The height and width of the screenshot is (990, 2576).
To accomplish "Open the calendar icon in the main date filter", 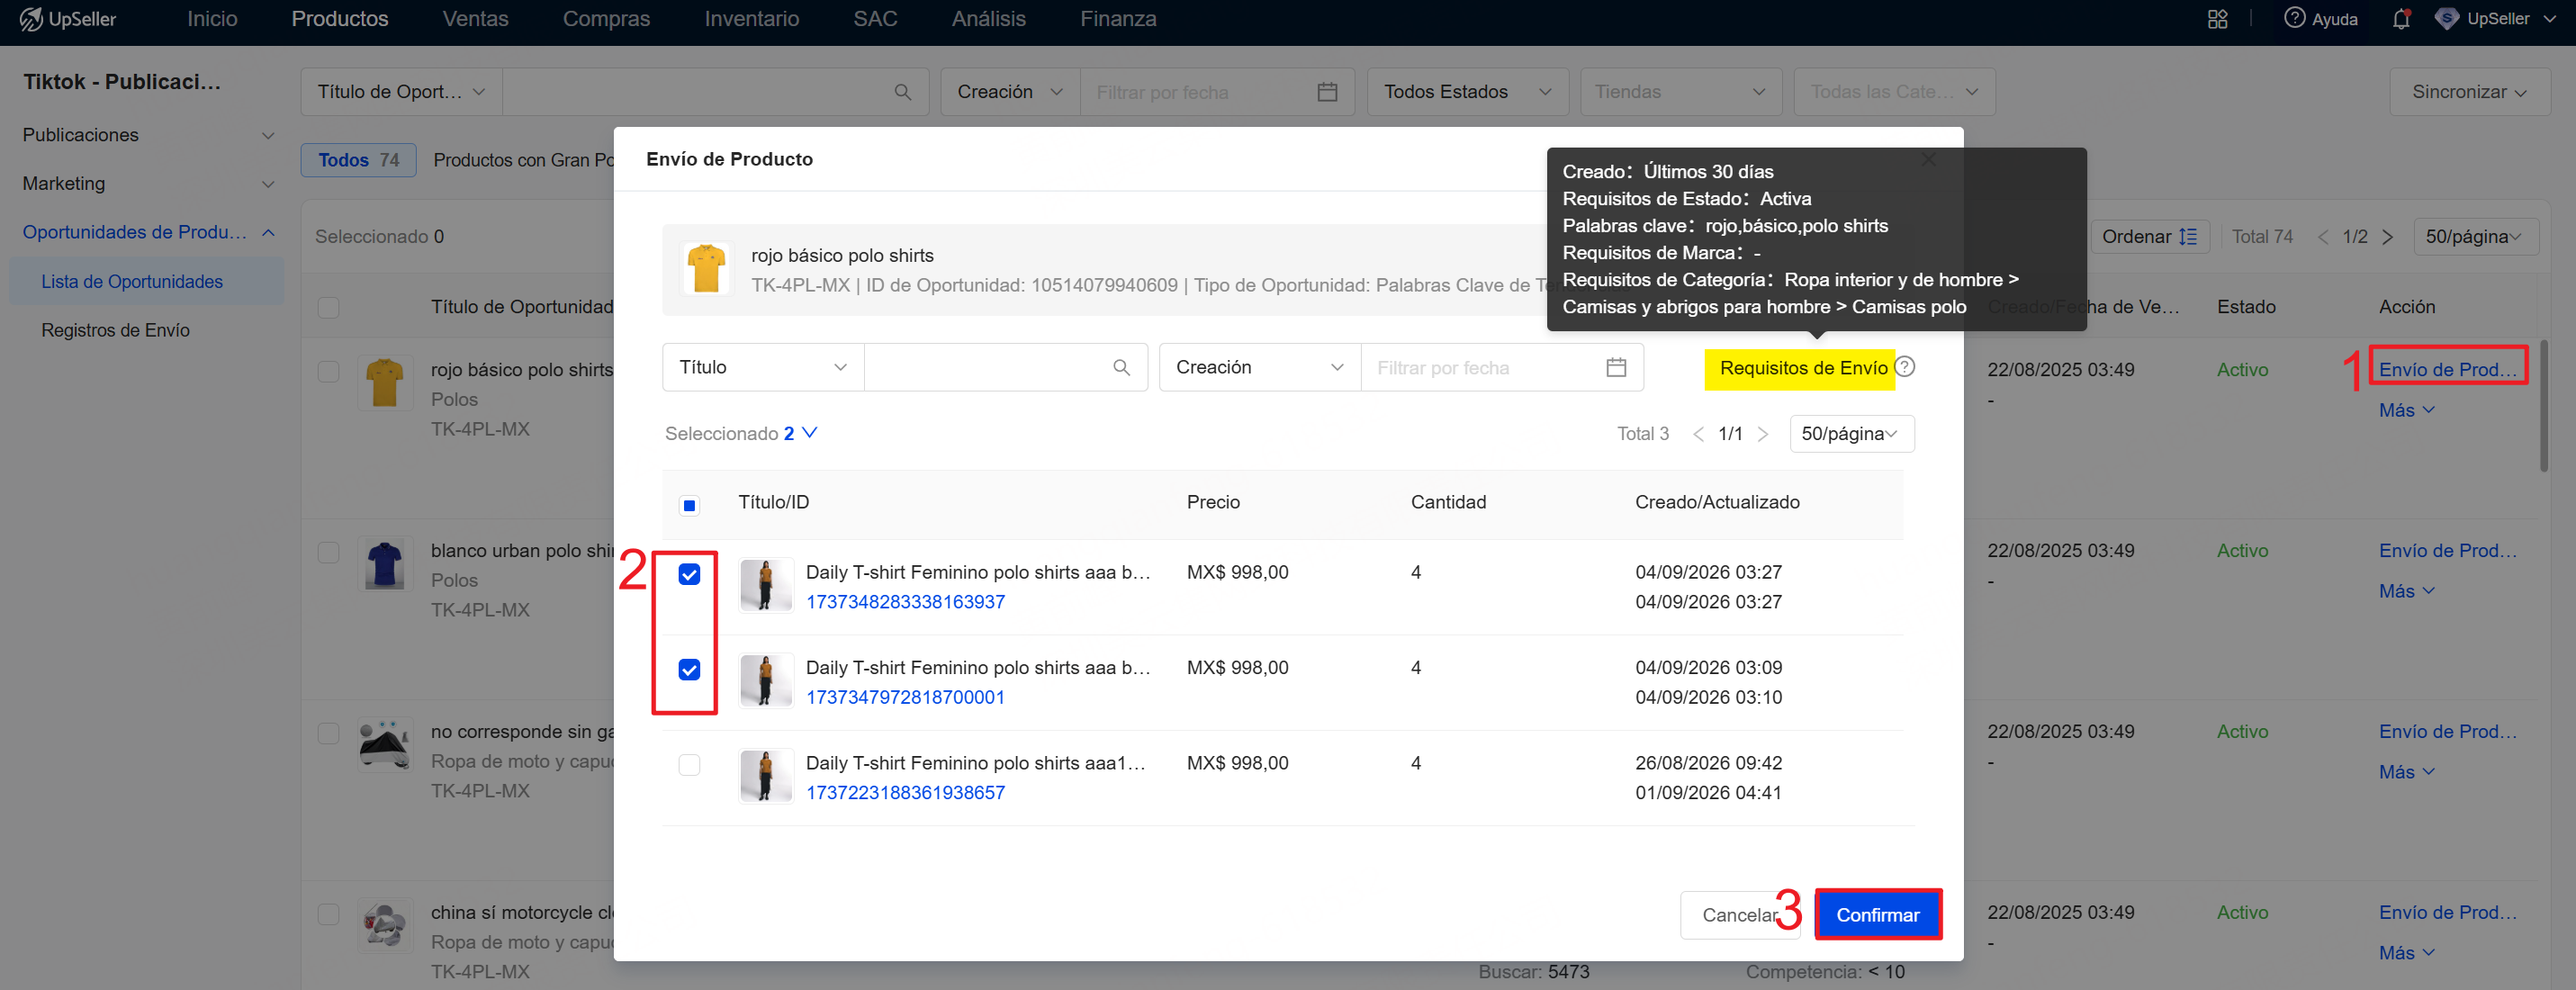I will (x=1327, y=92).
